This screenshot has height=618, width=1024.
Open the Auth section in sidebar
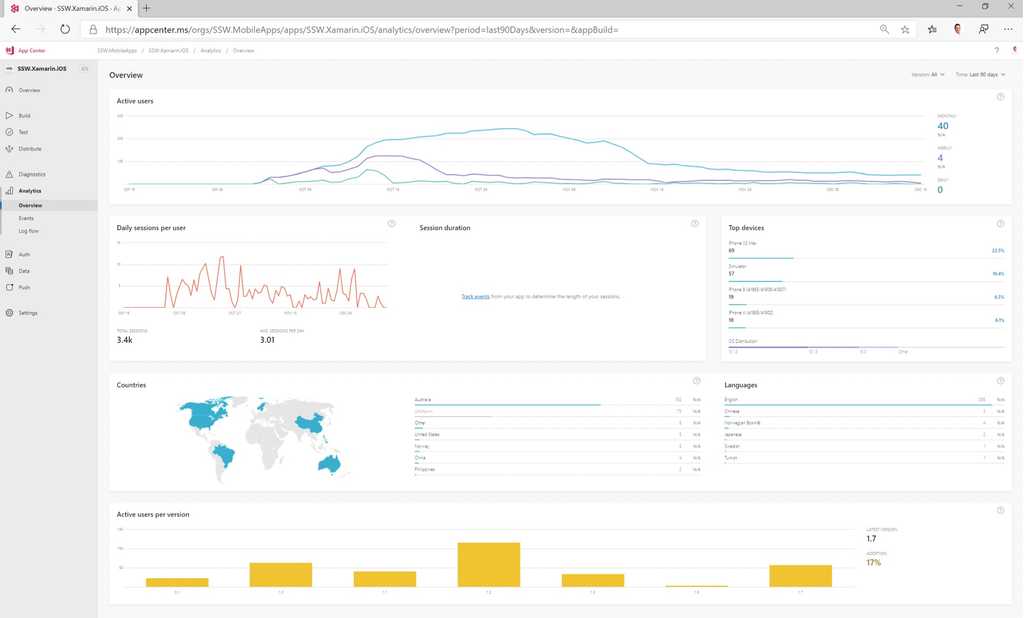(24, 255)
